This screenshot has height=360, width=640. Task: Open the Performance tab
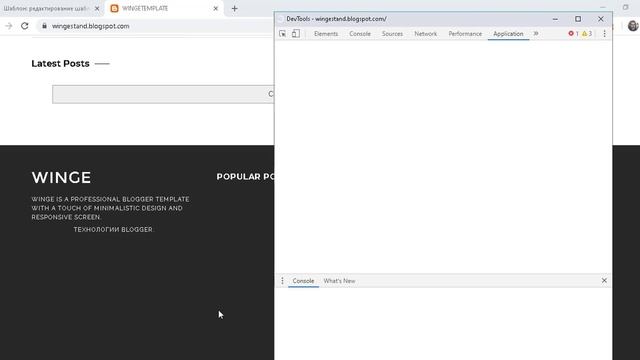pyautogui.click(x=465, y=34)
